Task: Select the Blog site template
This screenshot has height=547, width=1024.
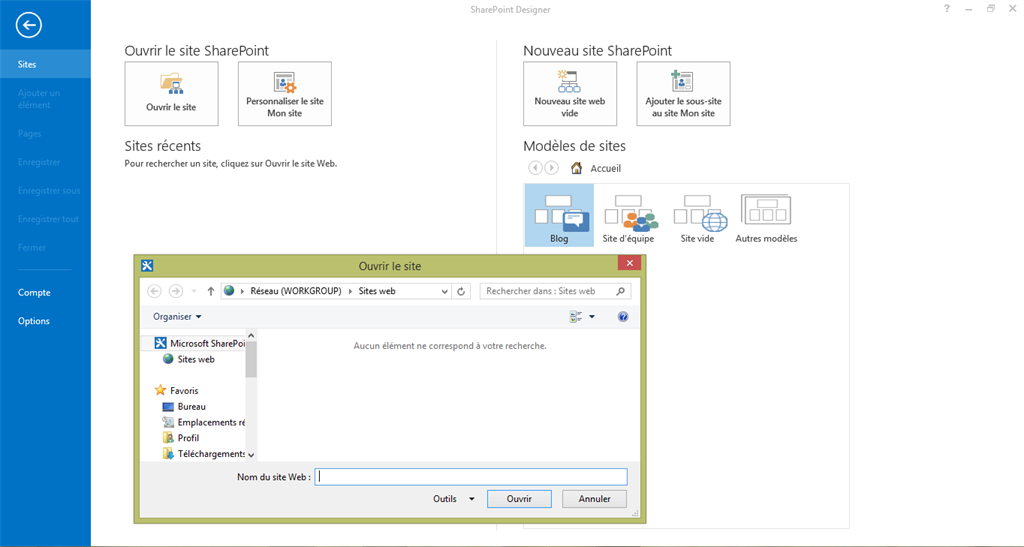Action: [x=559, y=215]
